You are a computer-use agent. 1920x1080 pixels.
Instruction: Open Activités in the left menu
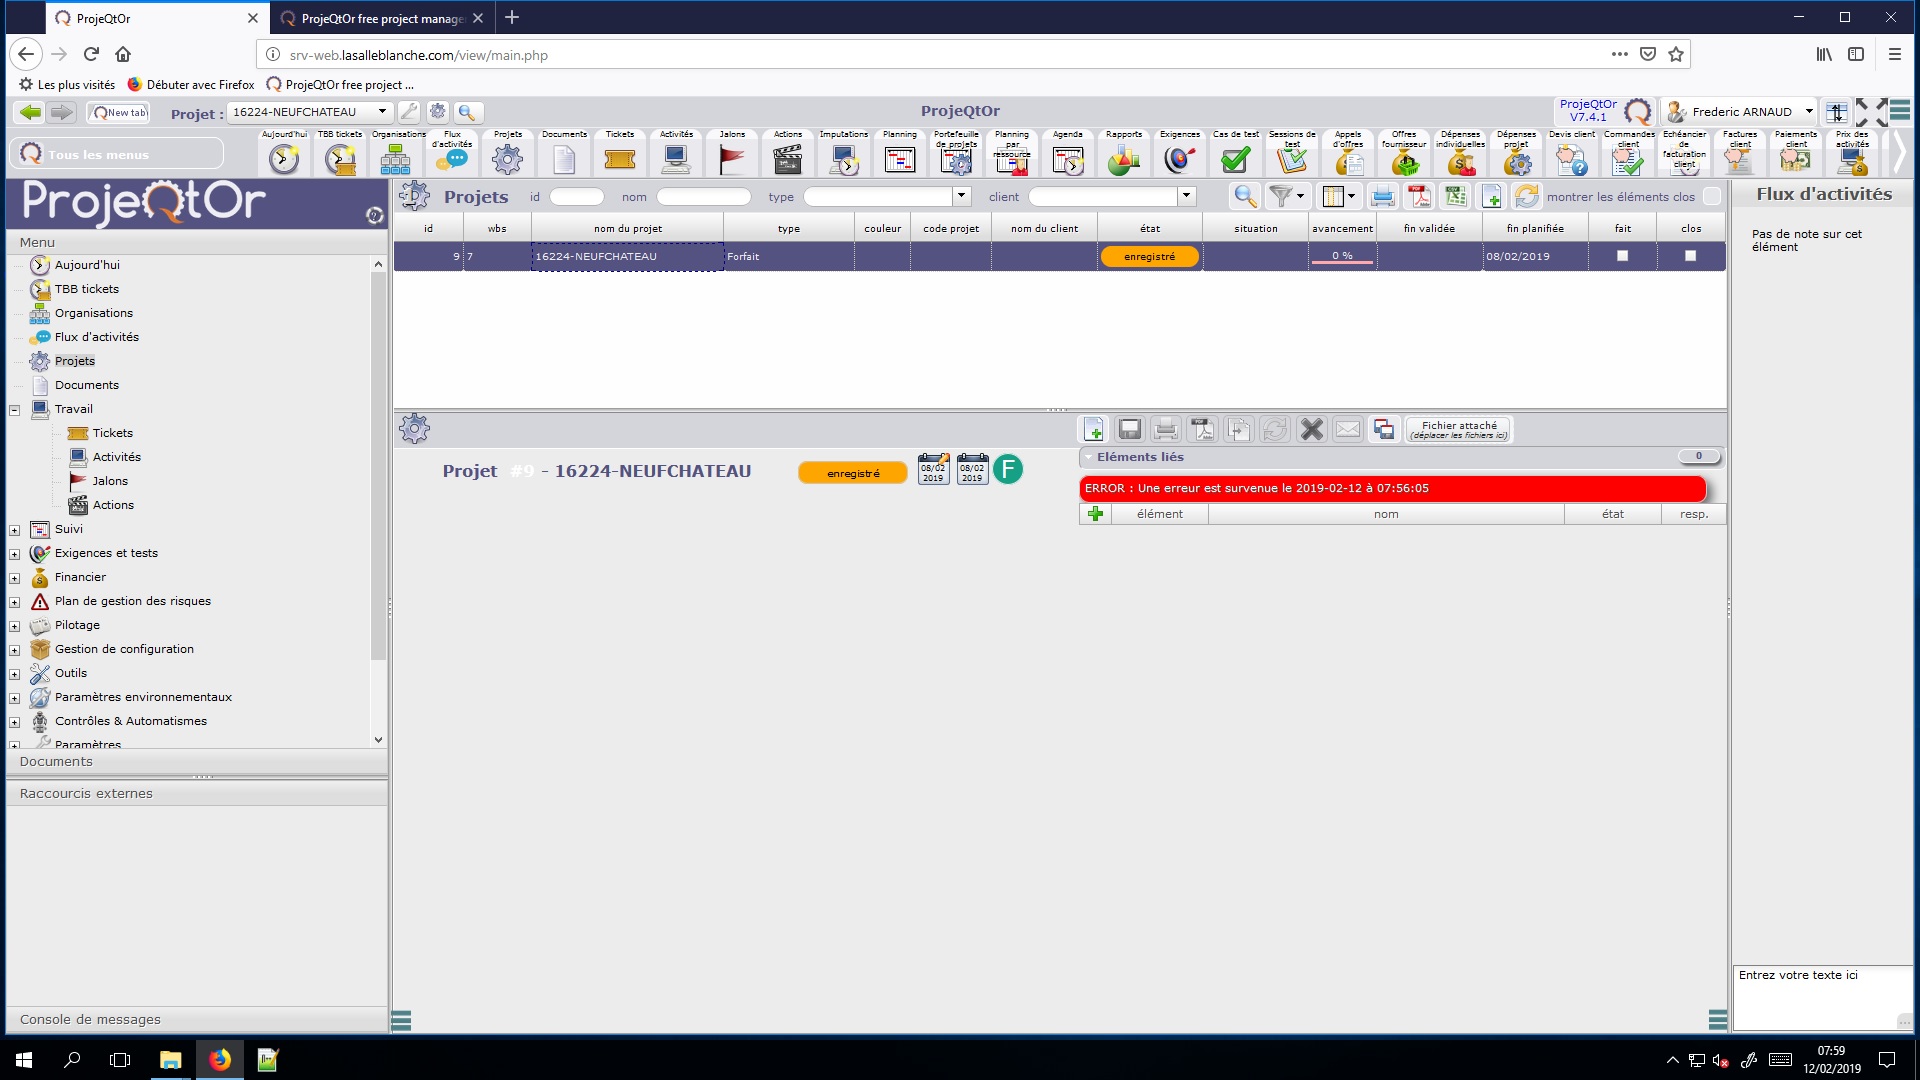point(116,457)
